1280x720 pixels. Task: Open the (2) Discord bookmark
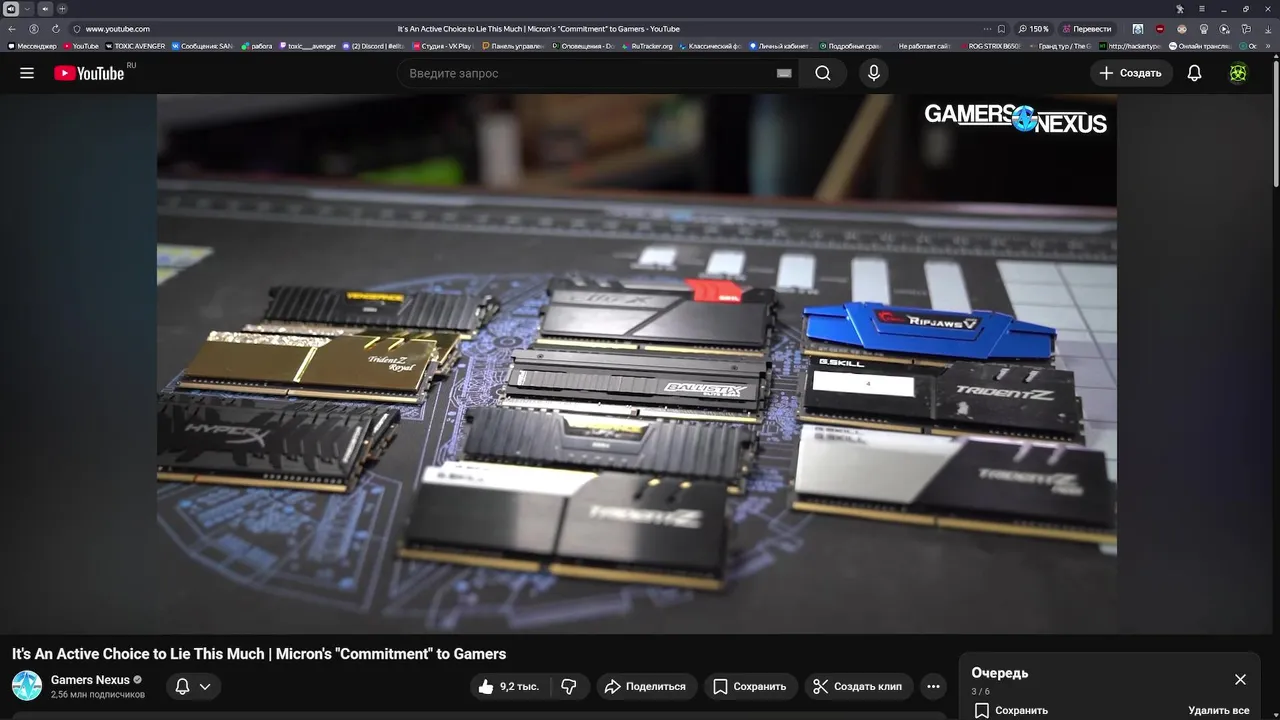coord(374,46)
